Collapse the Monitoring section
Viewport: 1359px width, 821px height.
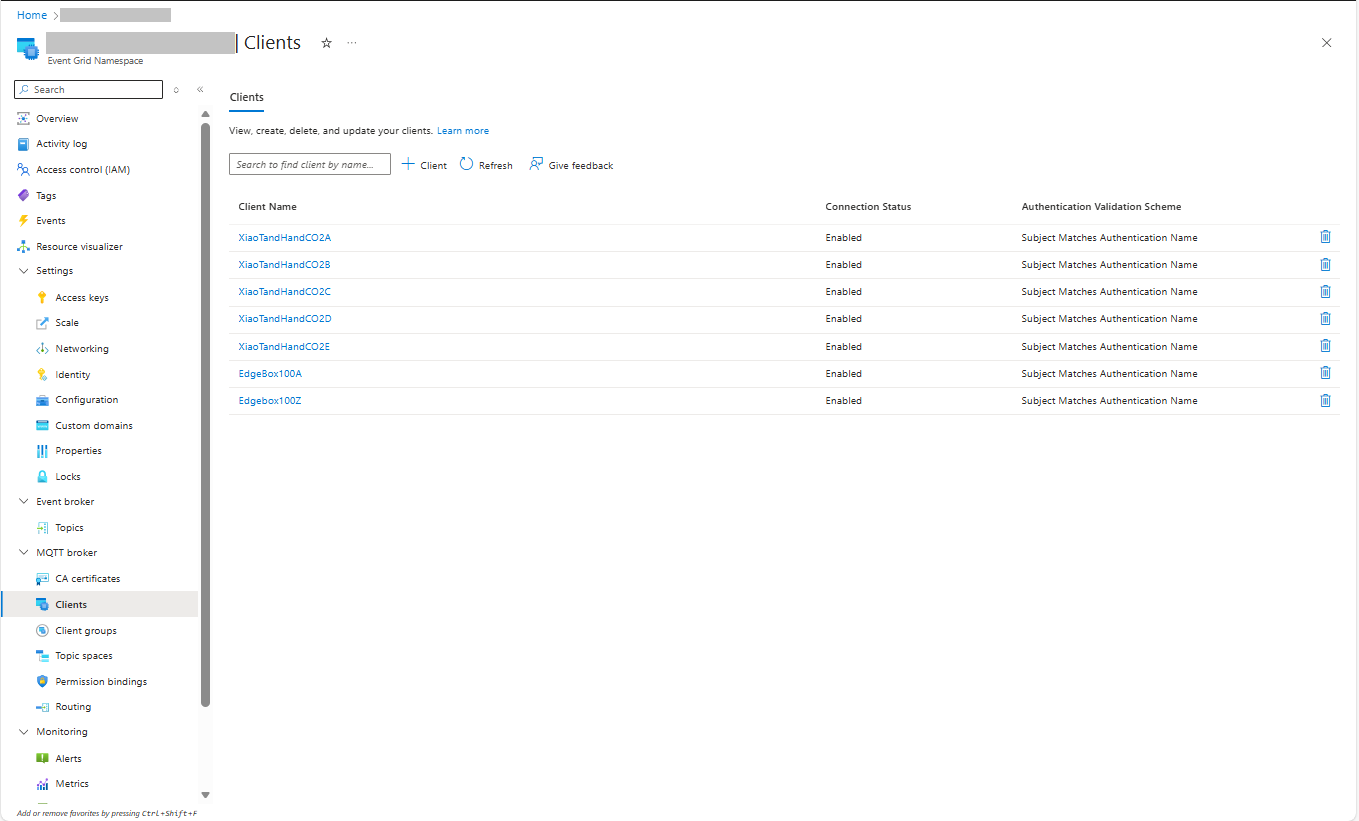coord(24,732)
